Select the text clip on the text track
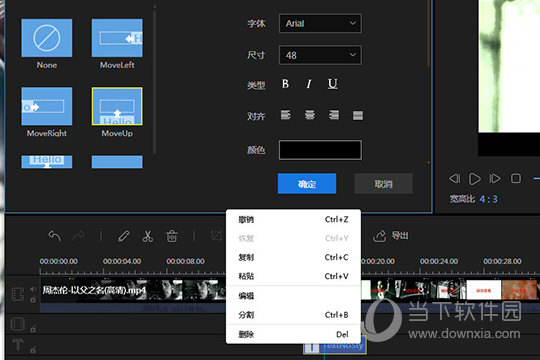Screen dimensions: 540x360 334,346
